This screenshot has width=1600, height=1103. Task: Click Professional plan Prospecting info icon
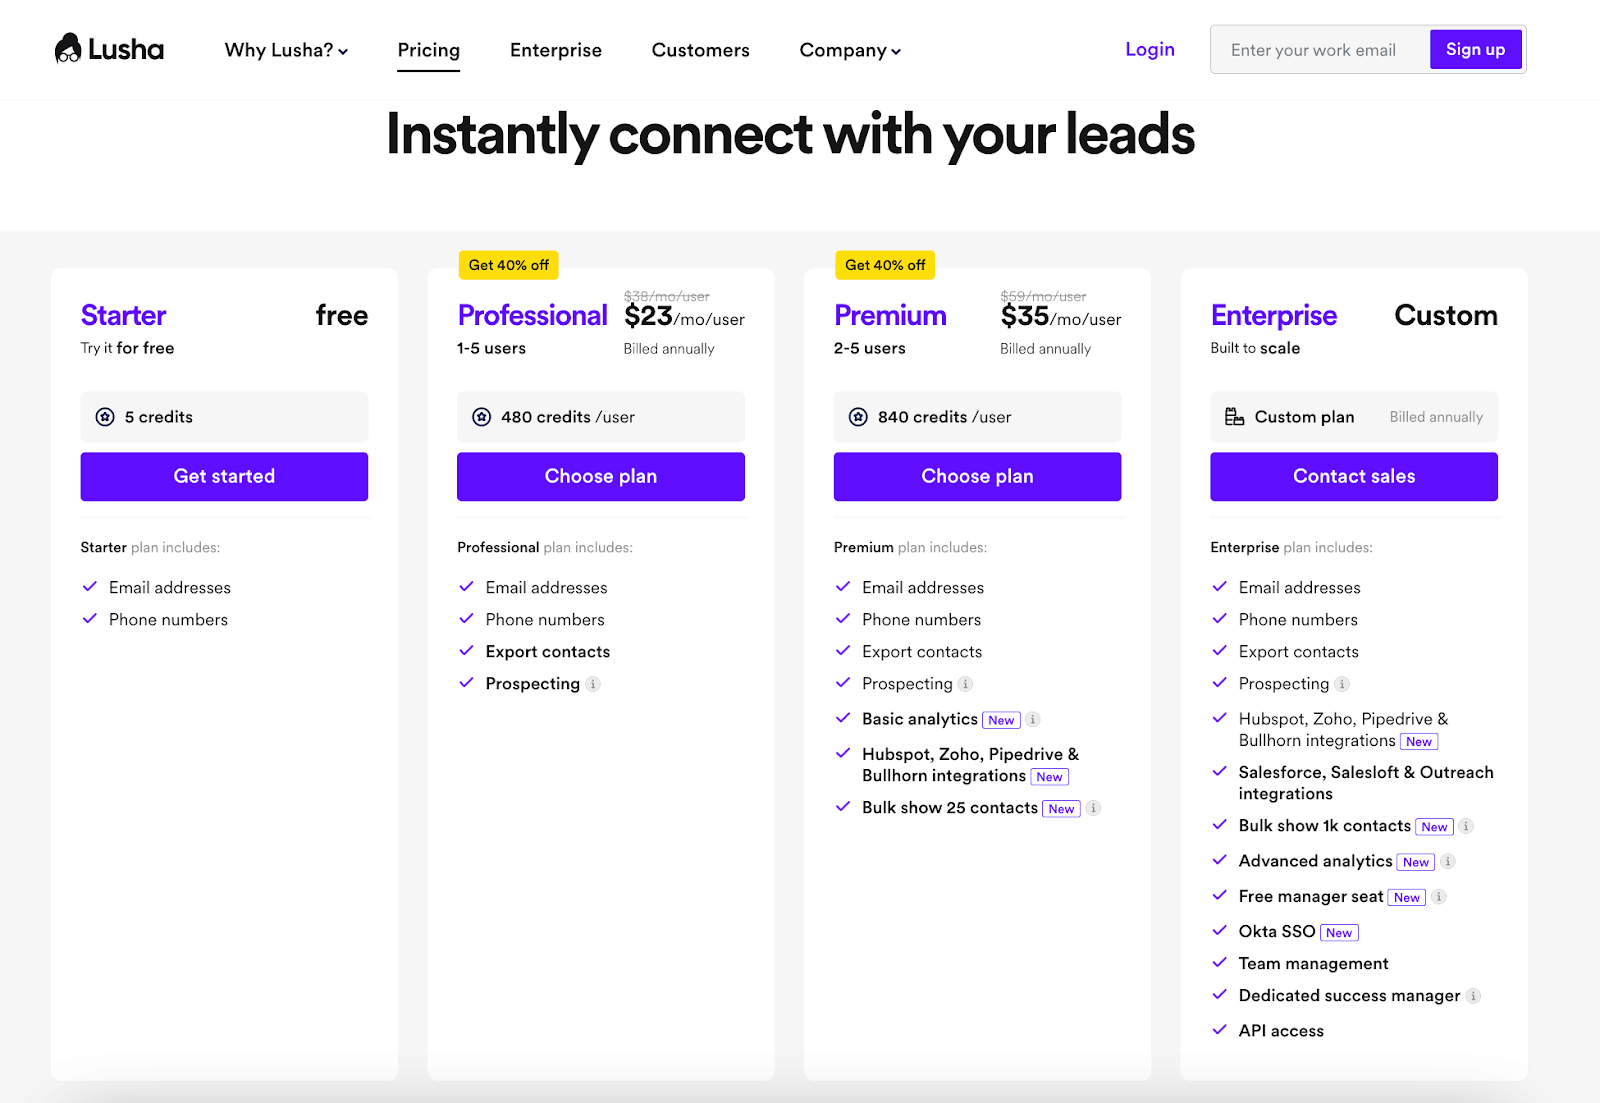[592, 684]
